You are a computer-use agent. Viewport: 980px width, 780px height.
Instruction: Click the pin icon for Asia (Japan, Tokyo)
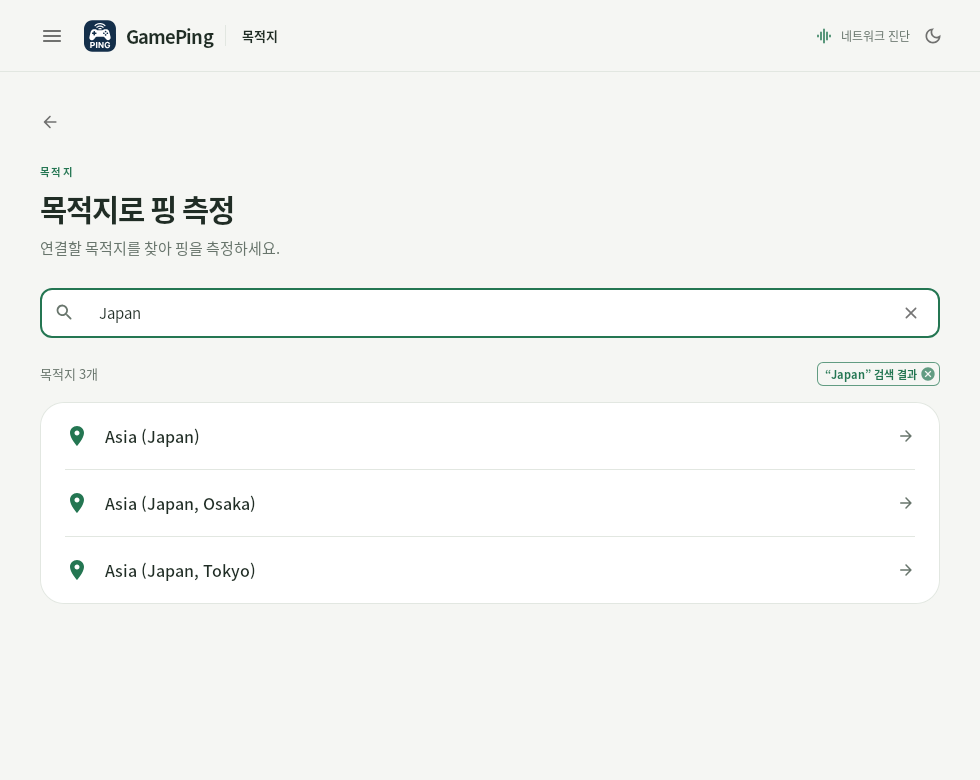[77, 570]
